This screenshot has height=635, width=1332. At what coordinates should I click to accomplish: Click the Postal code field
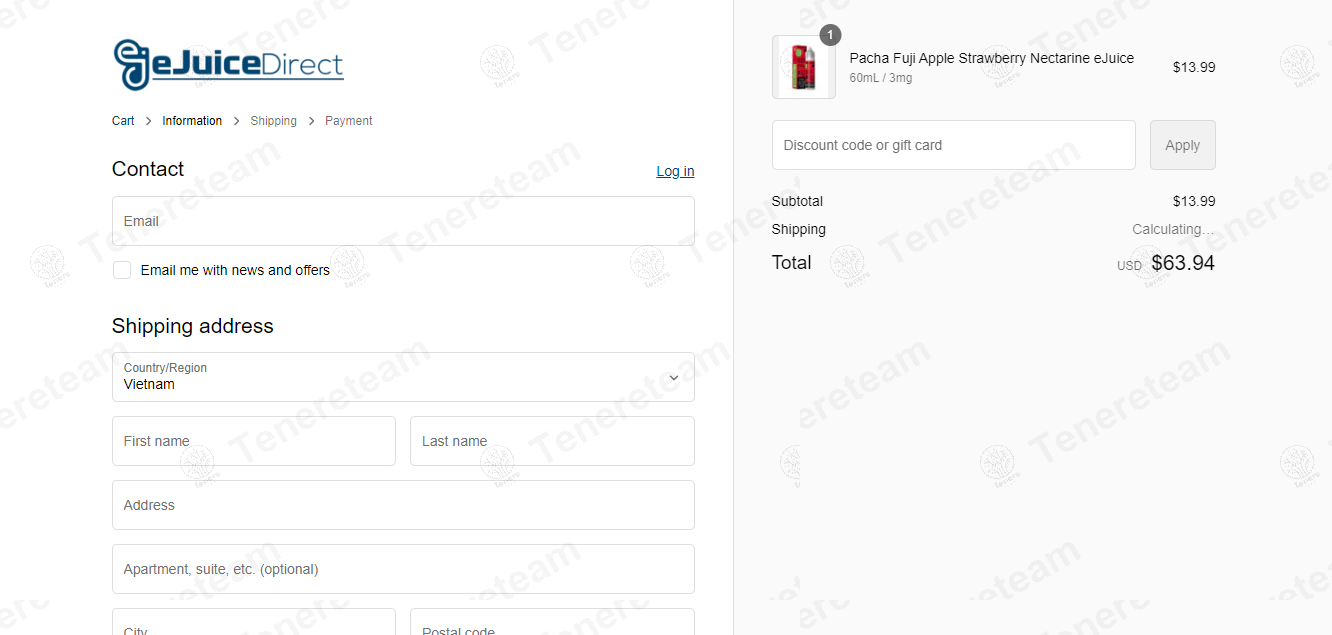tap(552, 624)
